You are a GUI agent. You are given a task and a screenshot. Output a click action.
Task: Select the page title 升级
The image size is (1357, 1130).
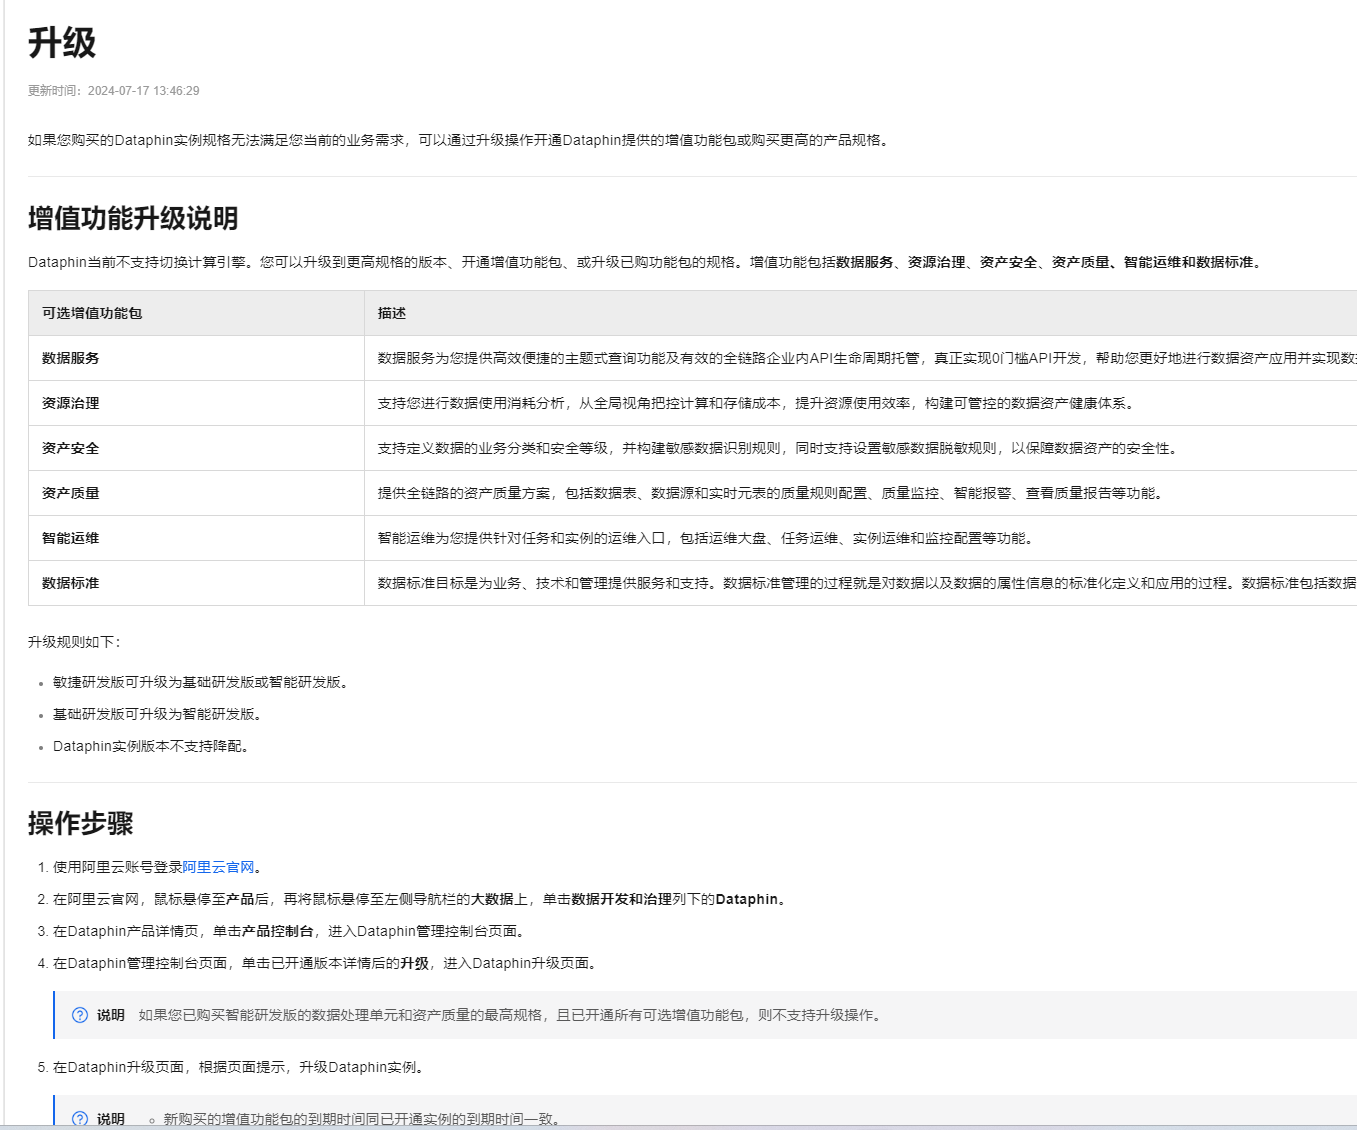(62, 43)
